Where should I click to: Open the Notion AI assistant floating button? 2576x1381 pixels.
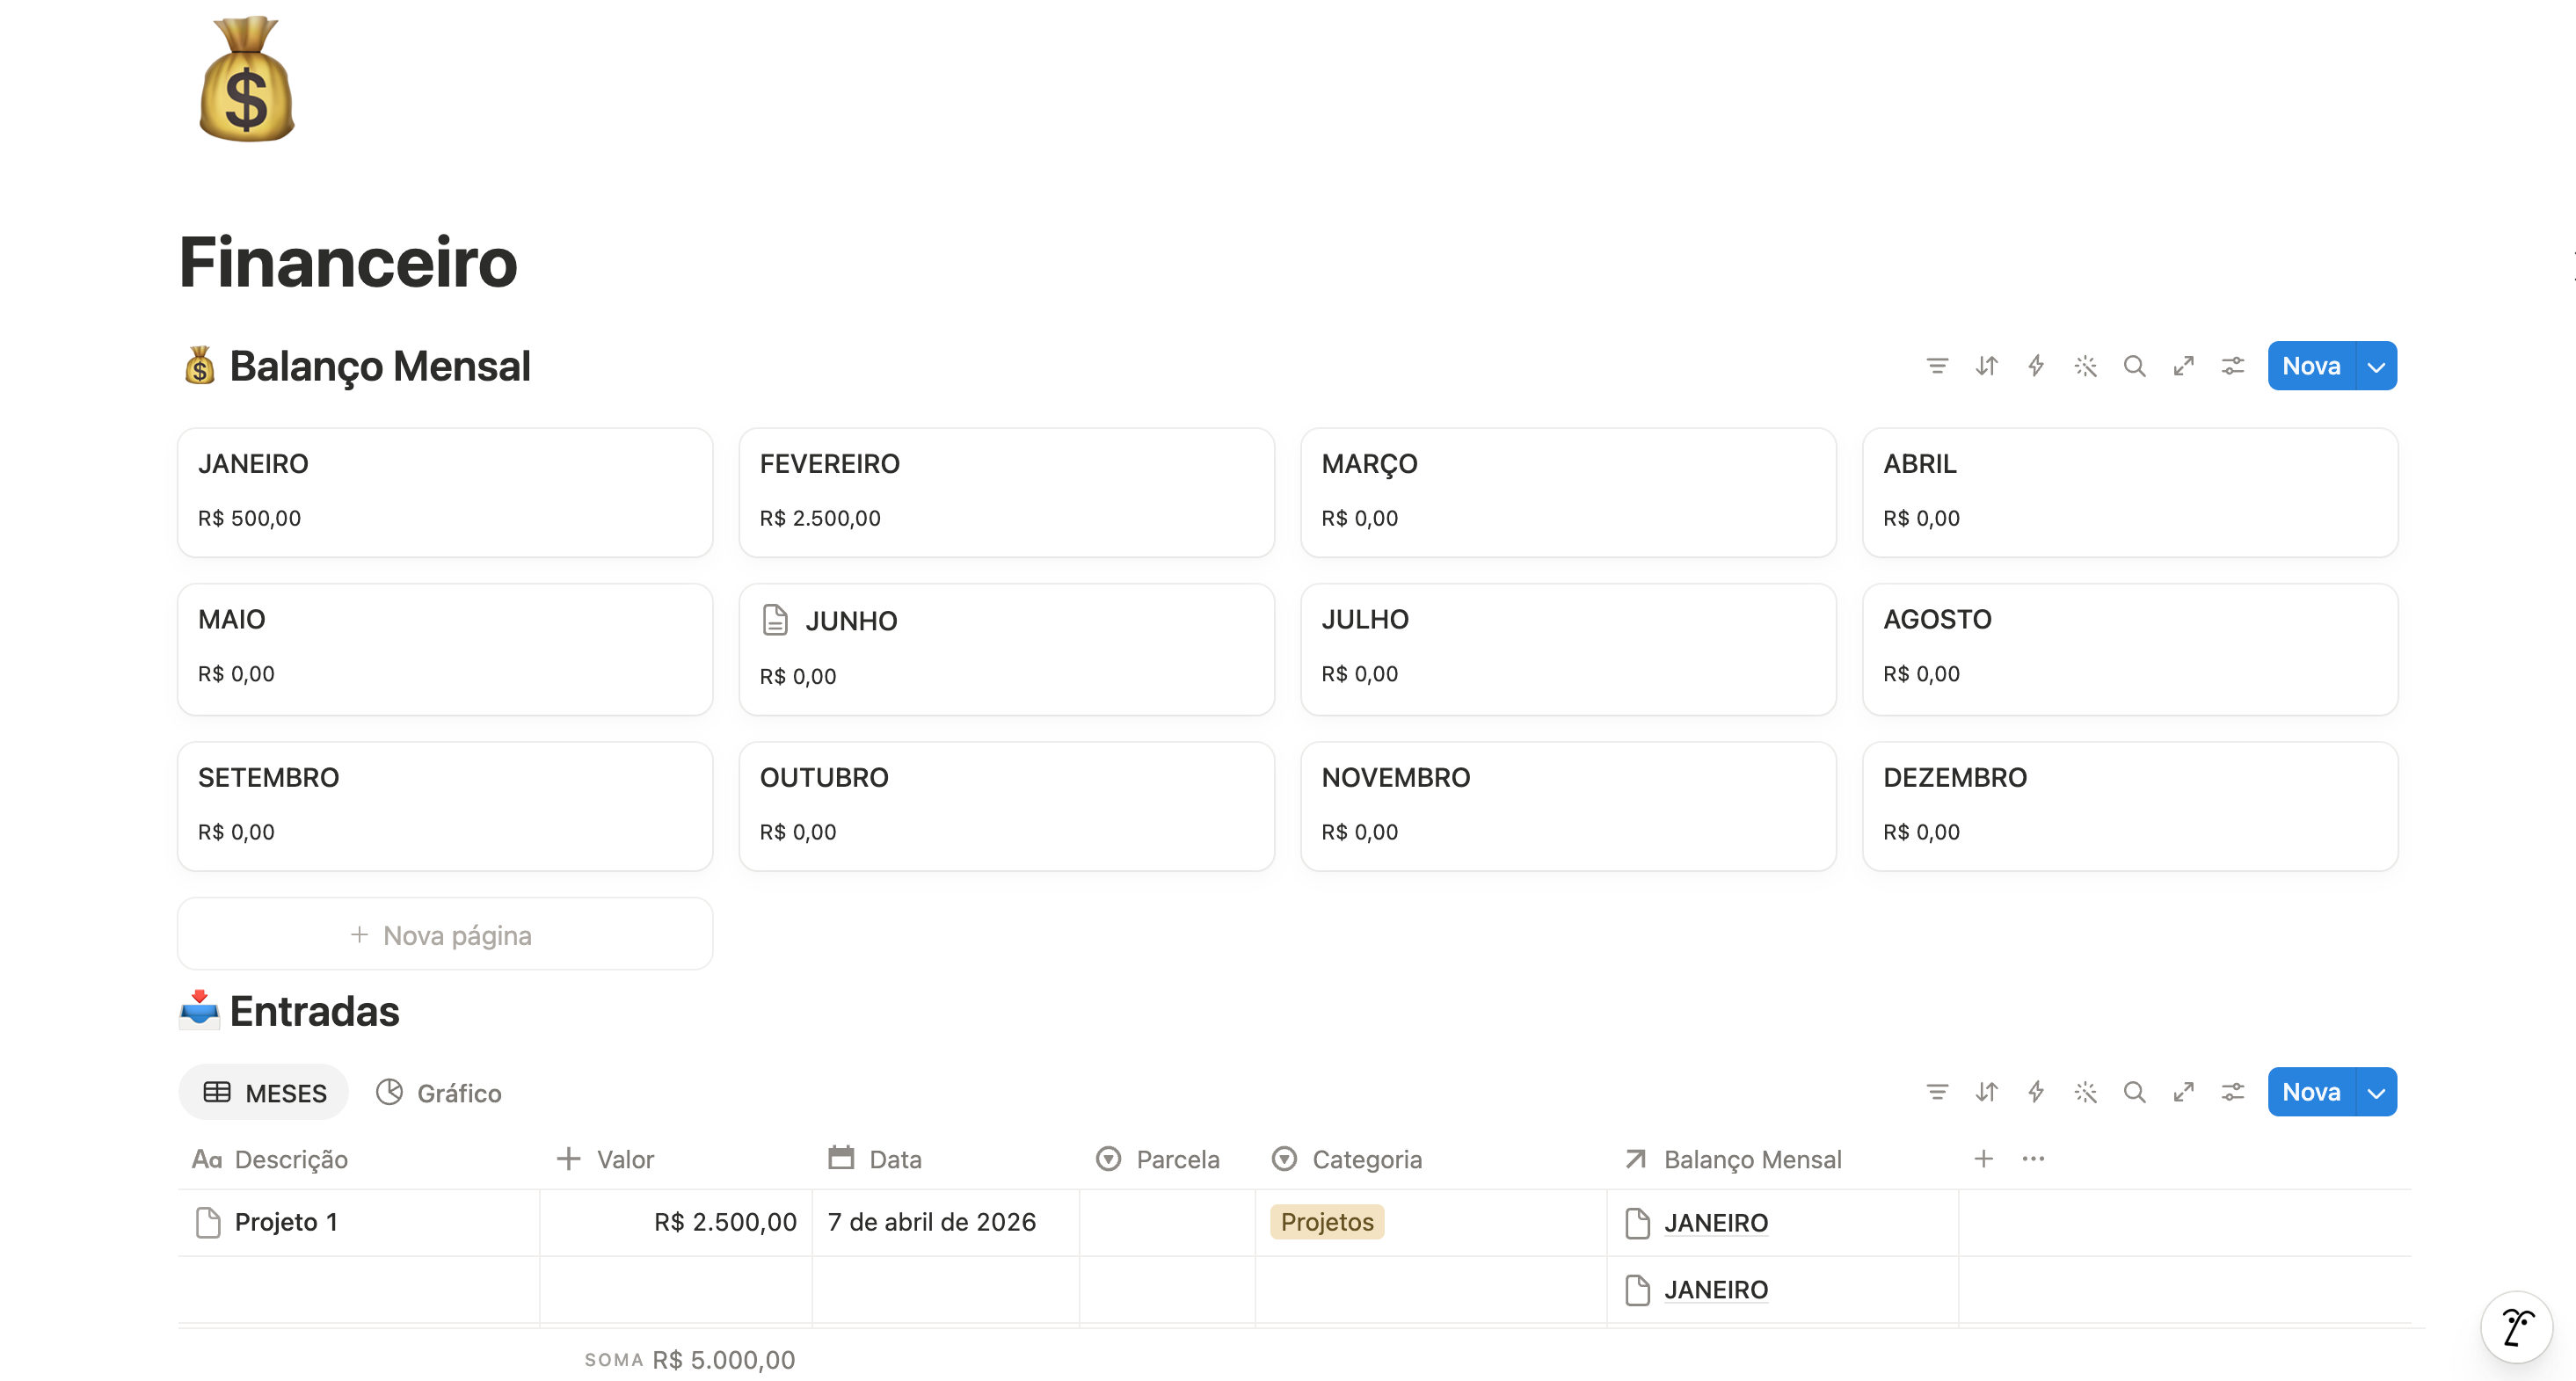pos(2516,1327)
